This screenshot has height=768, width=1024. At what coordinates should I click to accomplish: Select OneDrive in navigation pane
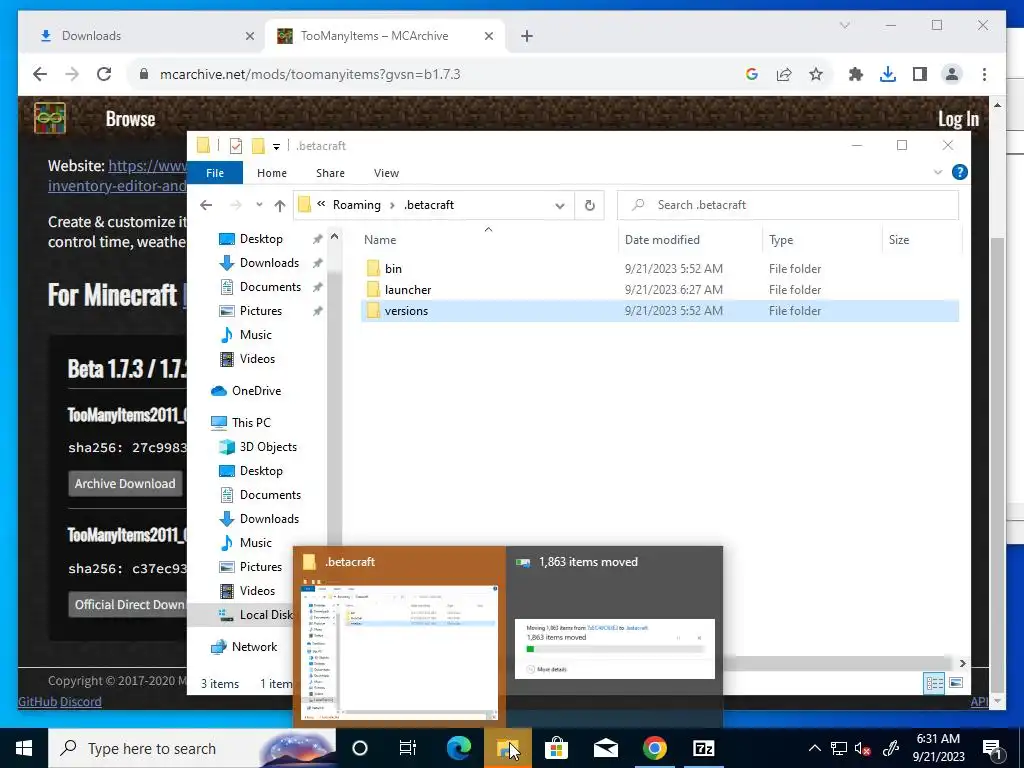tap(256, 391)
